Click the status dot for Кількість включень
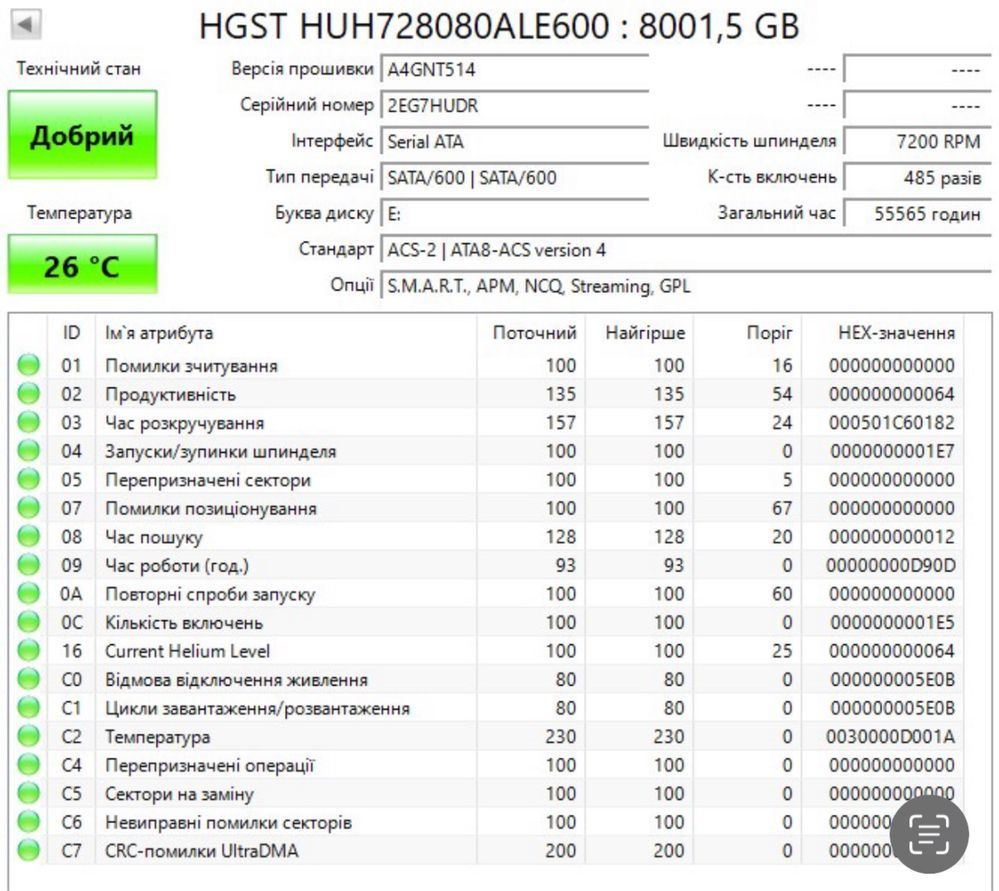This screenshot has height=891, width=999. pyautogui.click(x=28, y=622)
